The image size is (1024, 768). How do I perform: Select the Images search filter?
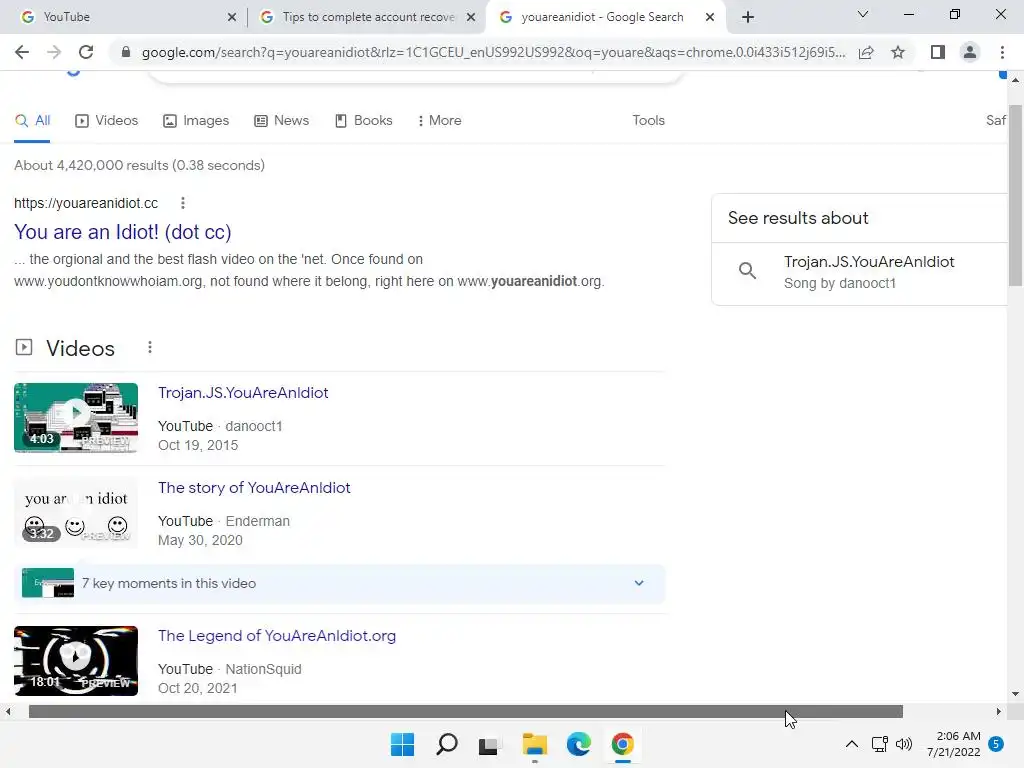[x=196, y=121]
